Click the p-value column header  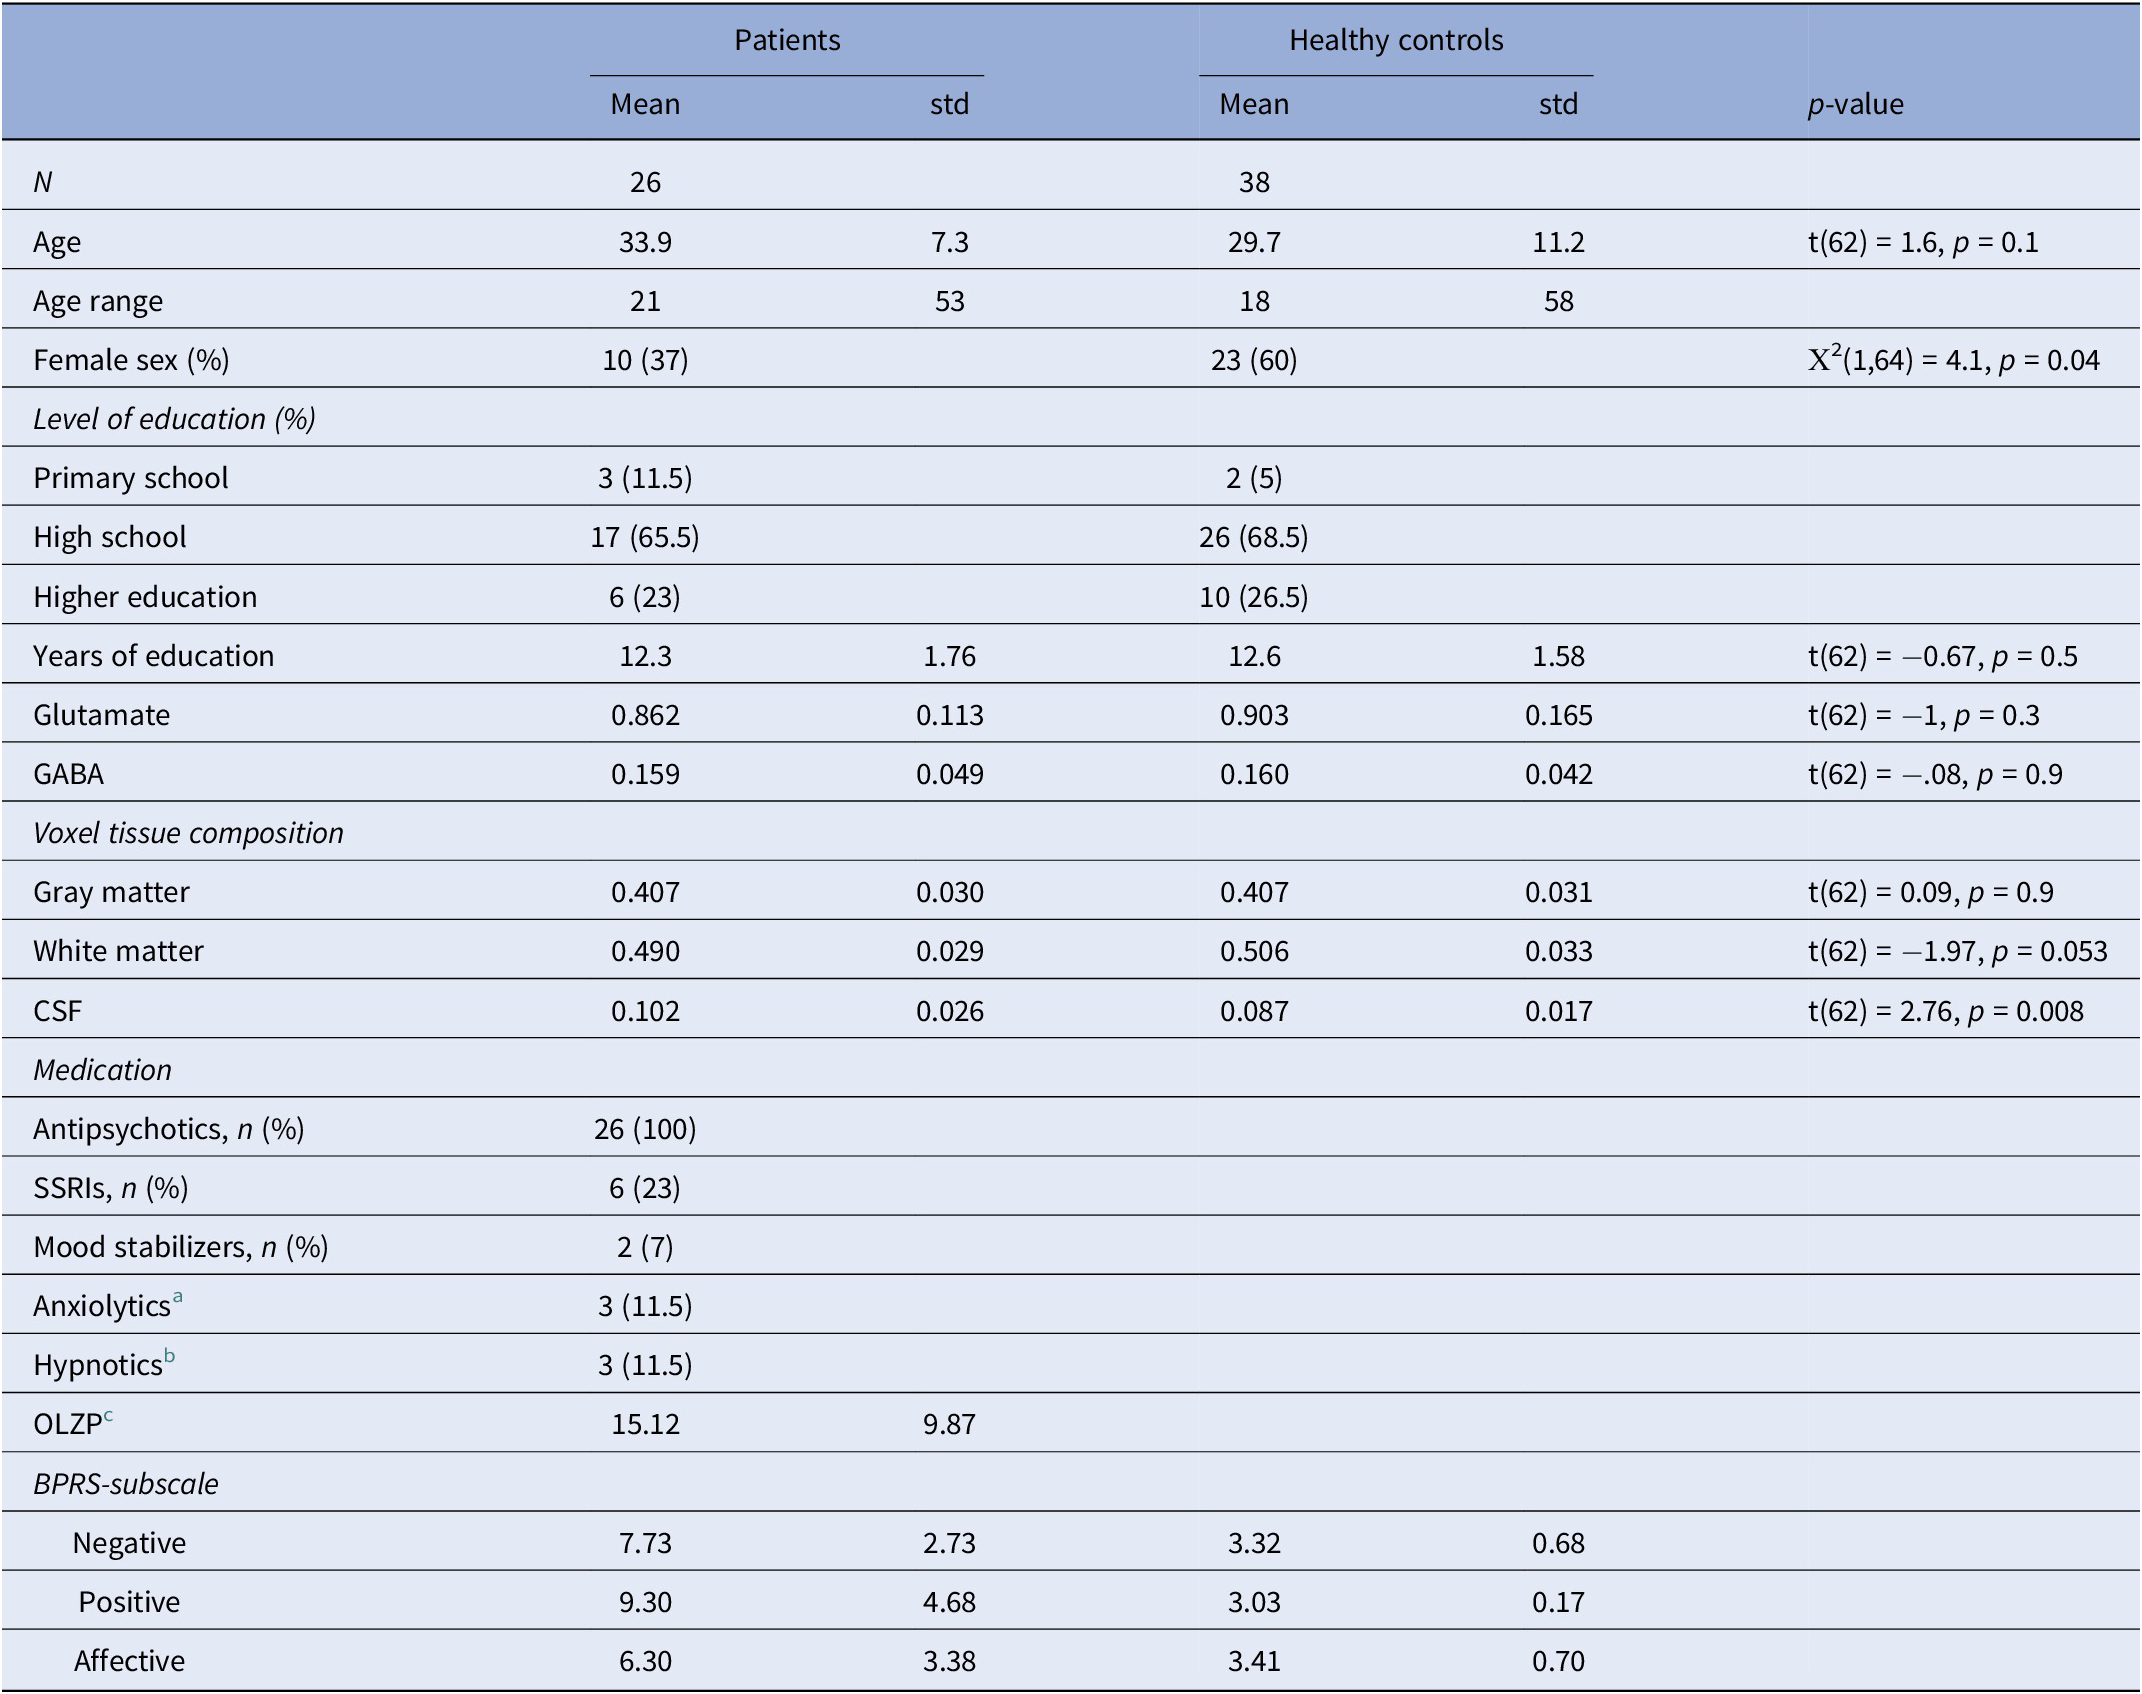(x=1855, y=104)
